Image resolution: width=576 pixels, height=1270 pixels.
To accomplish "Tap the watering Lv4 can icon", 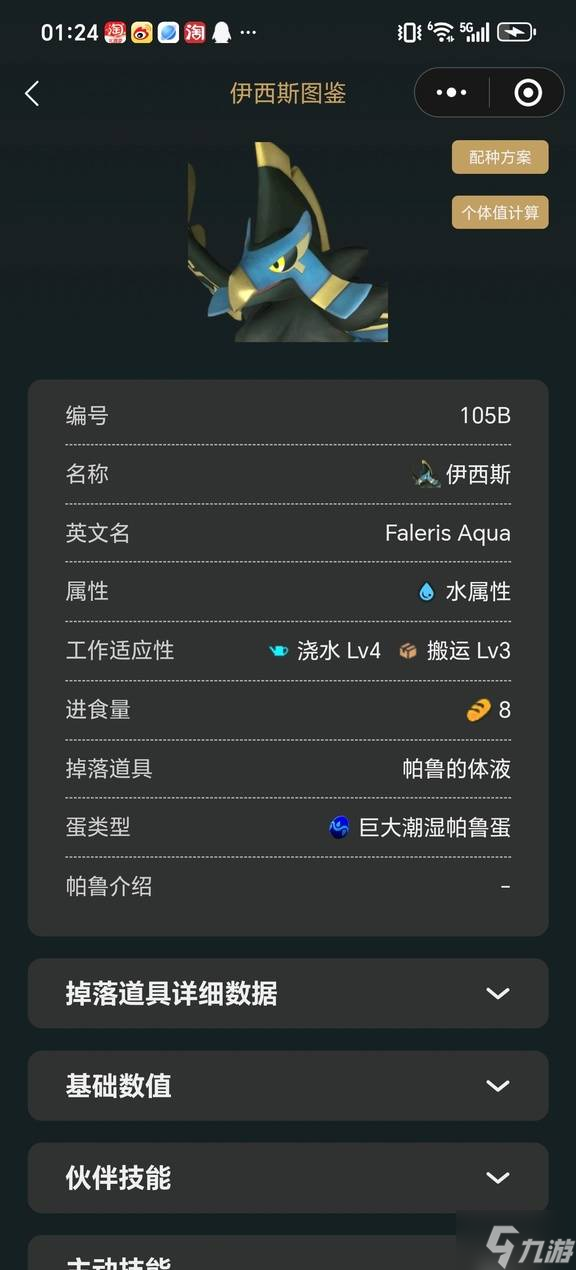I will click(279, 651).
